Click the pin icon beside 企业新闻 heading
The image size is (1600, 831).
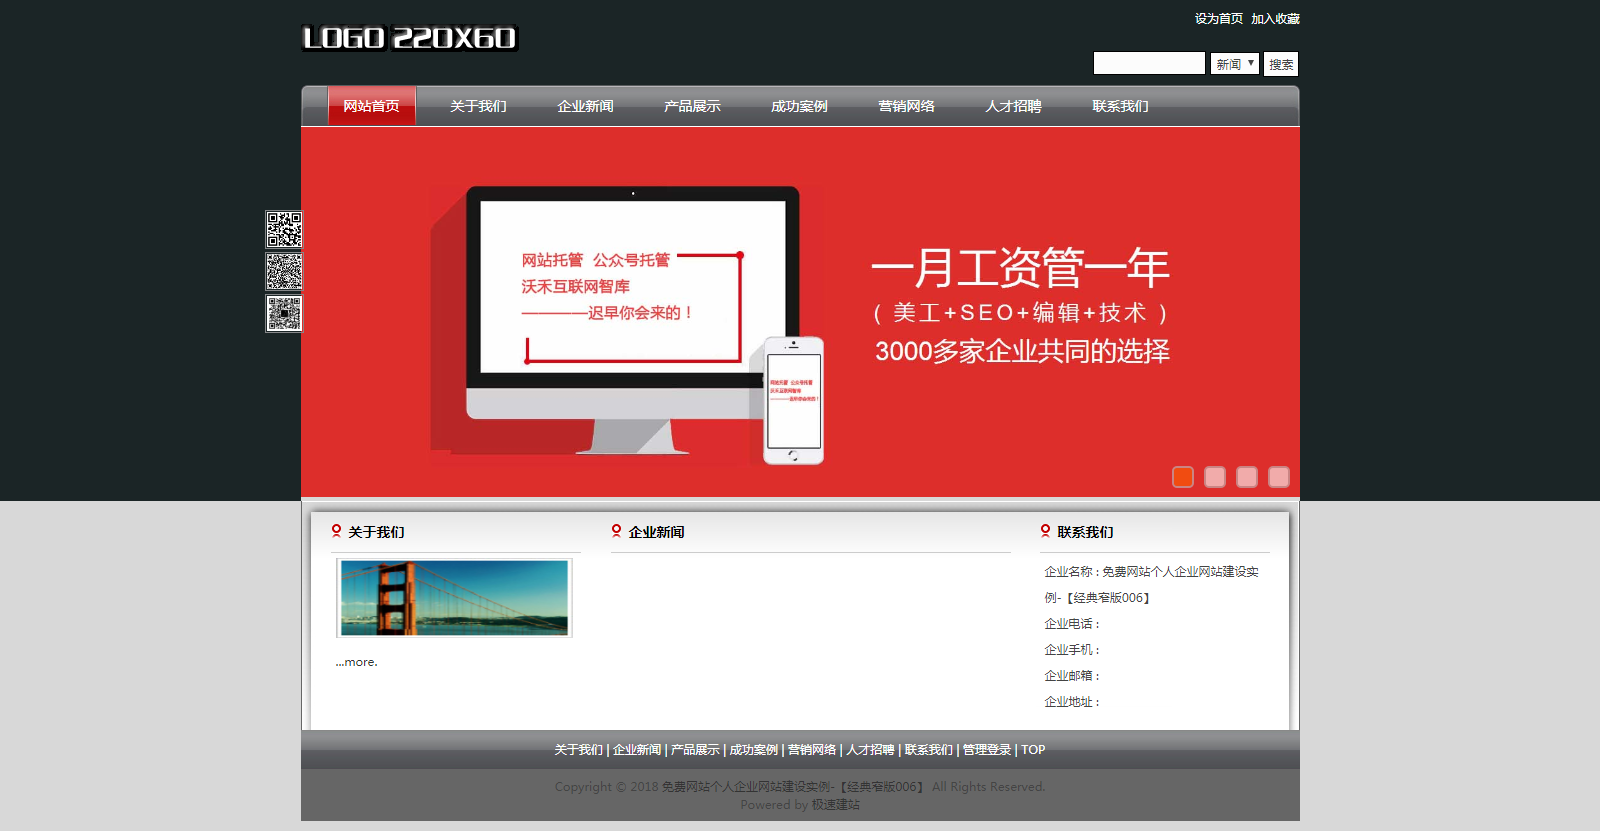617,531
